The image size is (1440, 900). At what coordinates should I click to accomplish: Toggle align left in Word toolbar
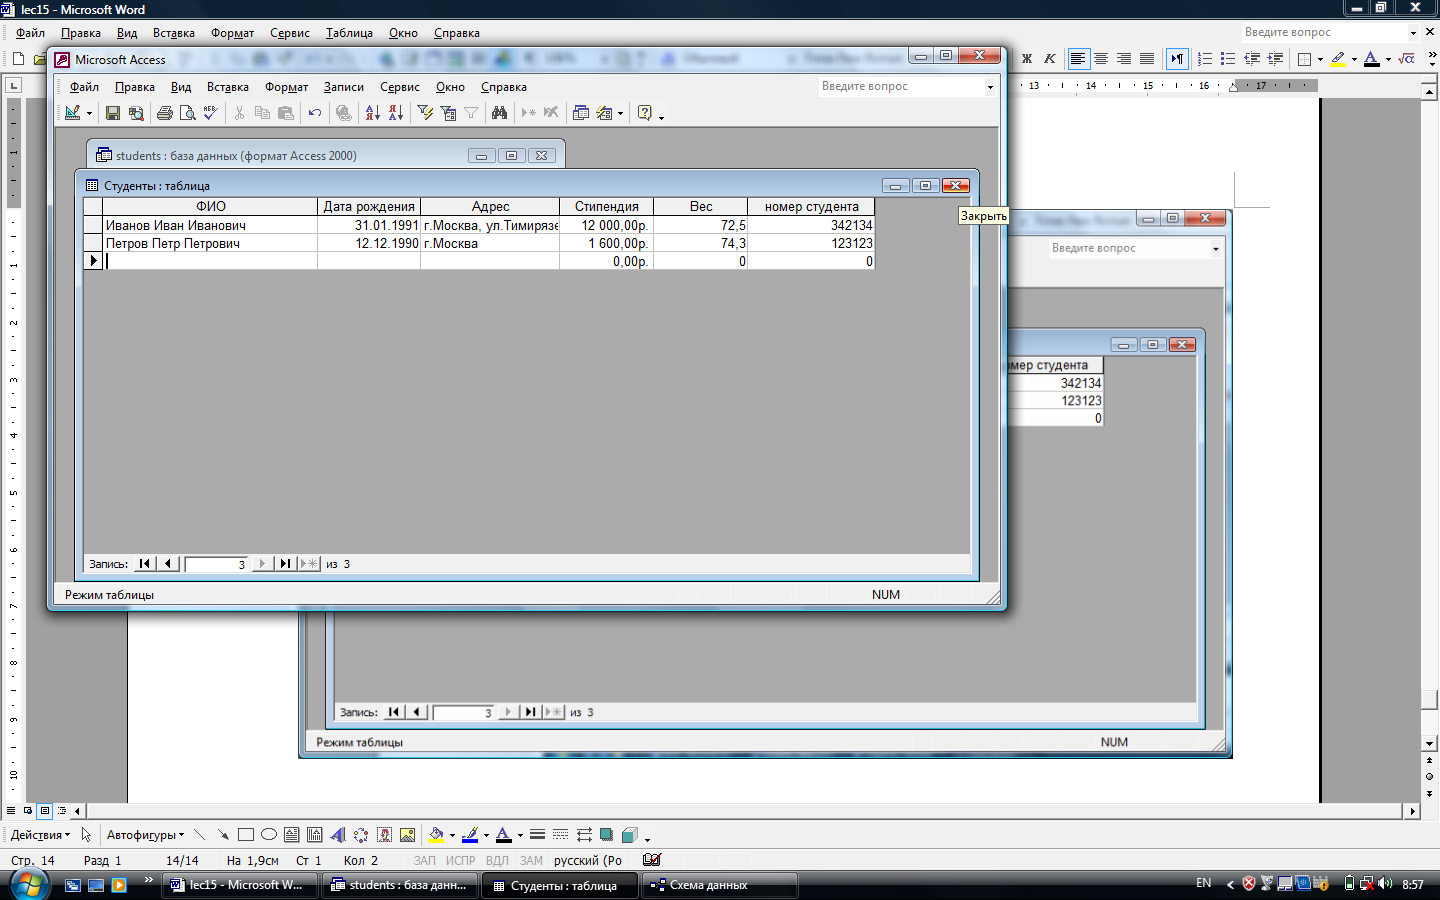tap(1078, 59)
